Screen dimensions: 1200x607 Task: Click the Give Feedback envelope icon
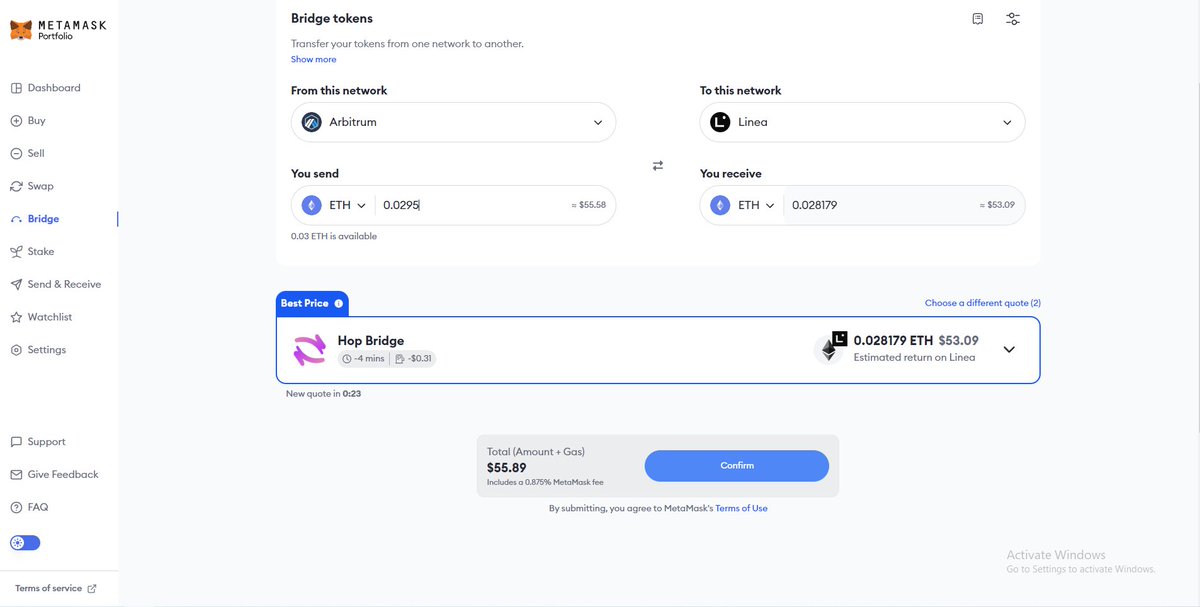(16, 475)
